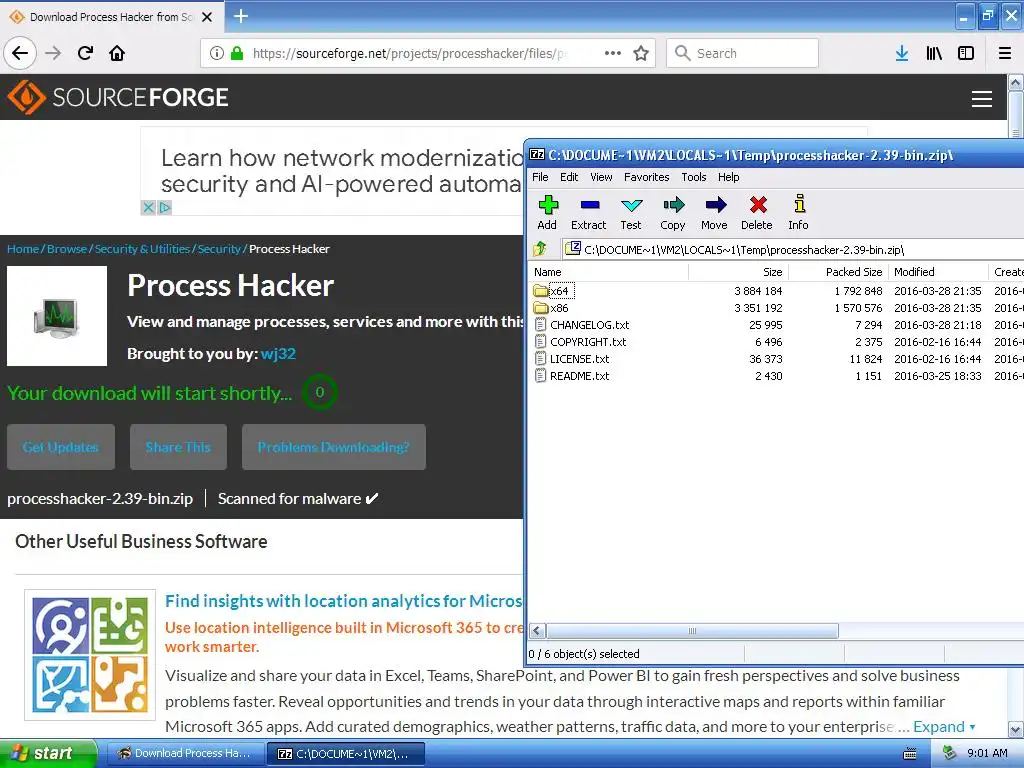1024x768 pixels.
Task: Switch to the 7-Zip C:\DOCUME~1 taskbar button
Action: [346, 753]
